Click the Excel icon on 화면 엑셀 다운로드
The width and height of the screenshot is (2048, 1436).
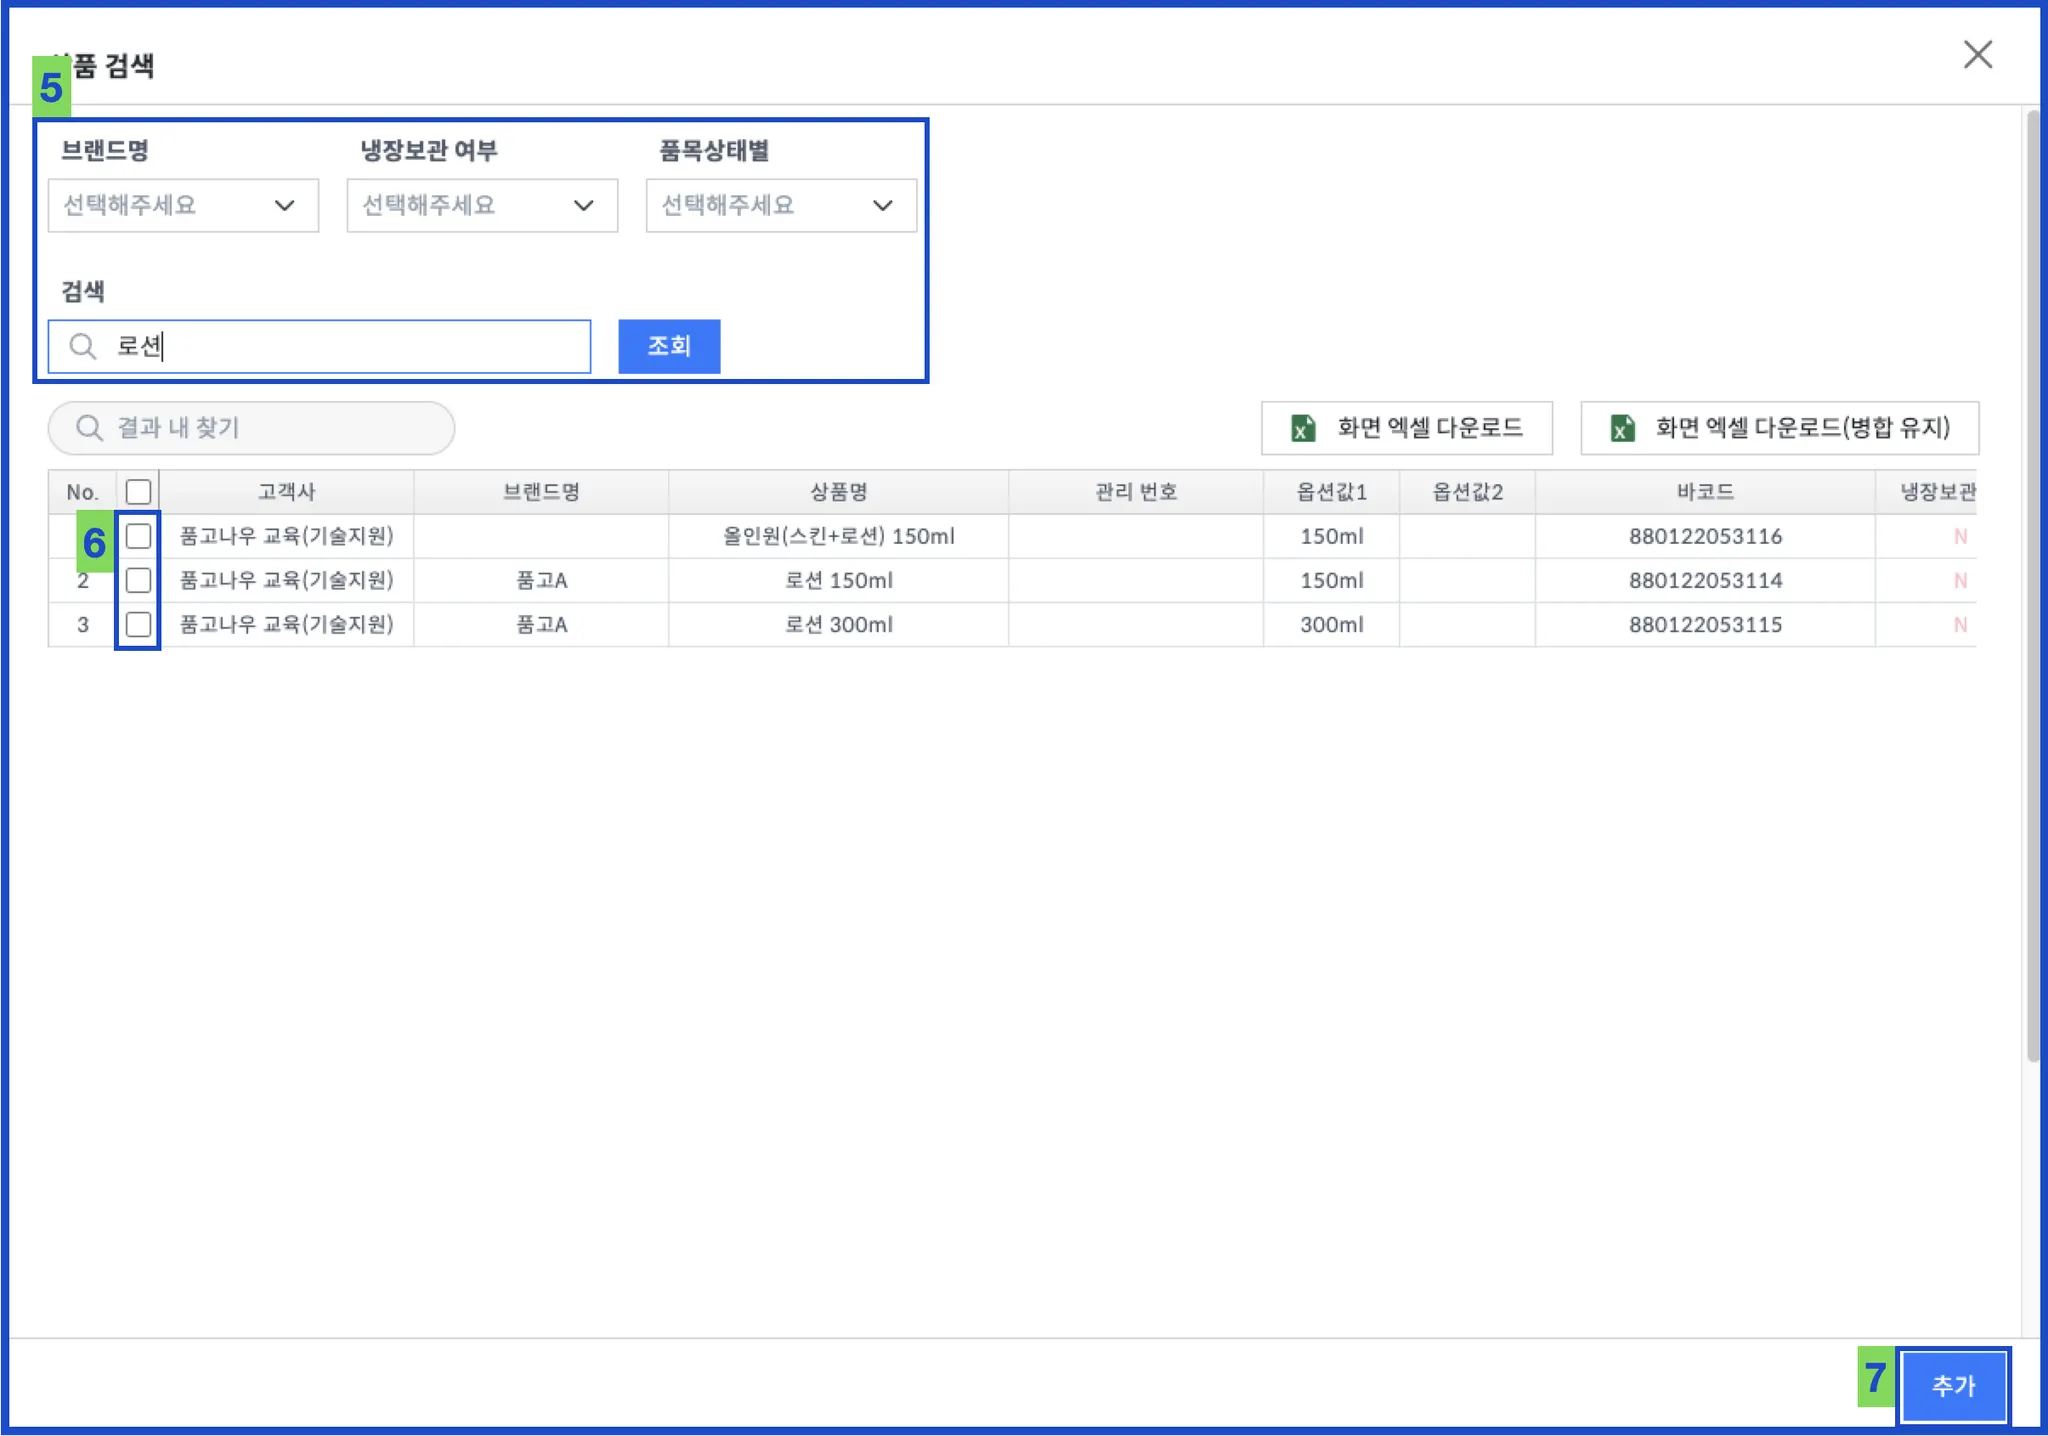coord(1302,428)
